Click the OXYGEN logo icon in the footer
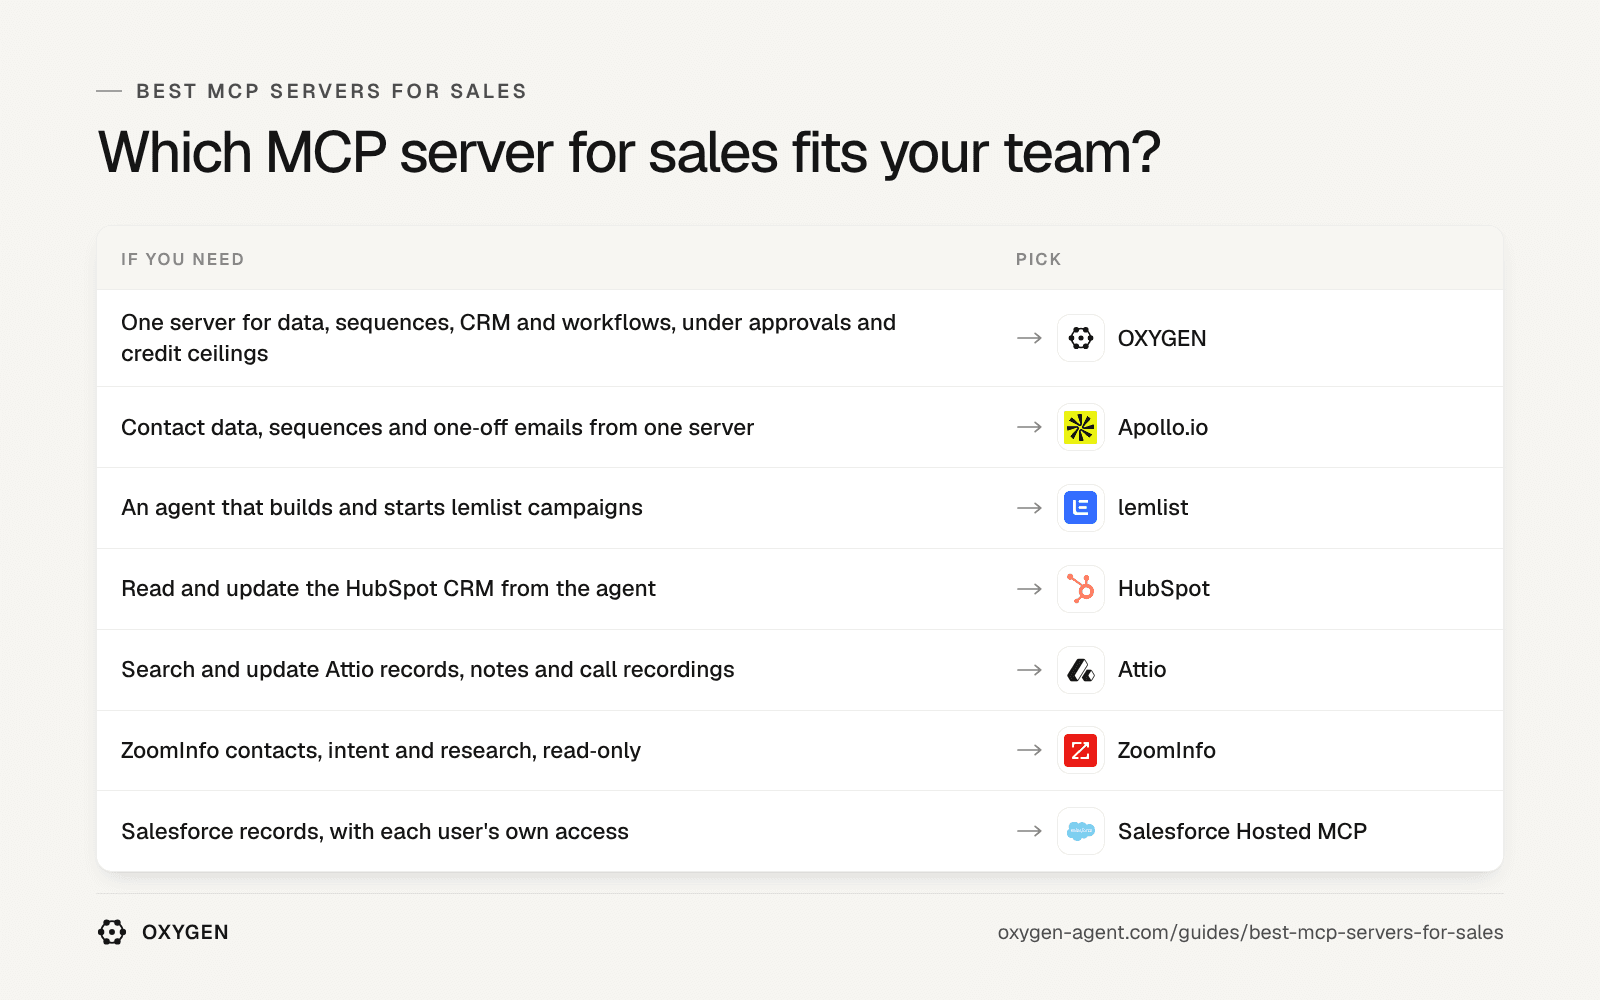The height and width of the screenshot is (1000, 1600). (112, 932)
